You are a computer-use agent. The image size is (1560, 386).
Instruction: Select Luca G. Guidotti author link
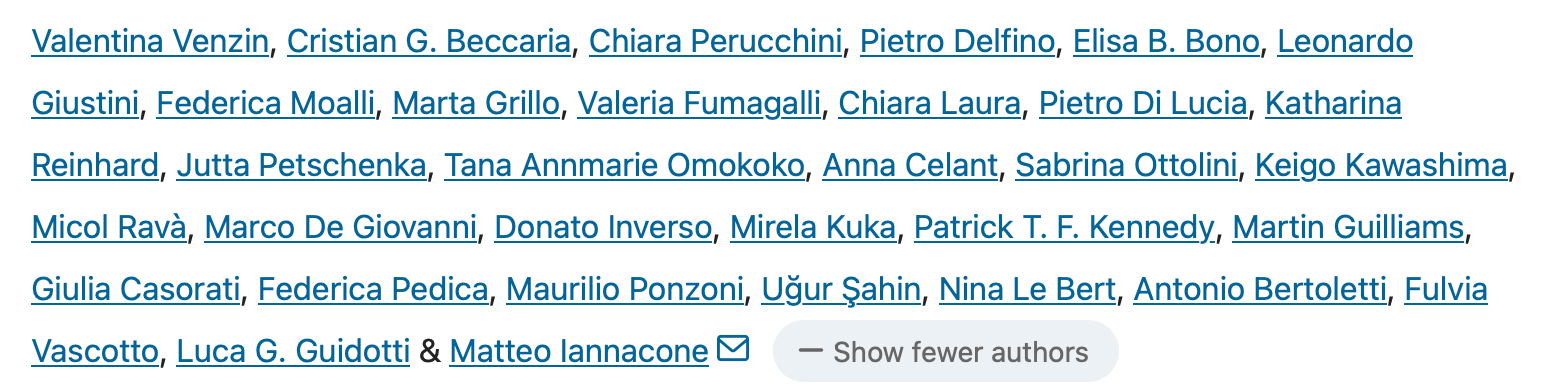point(293,352)
